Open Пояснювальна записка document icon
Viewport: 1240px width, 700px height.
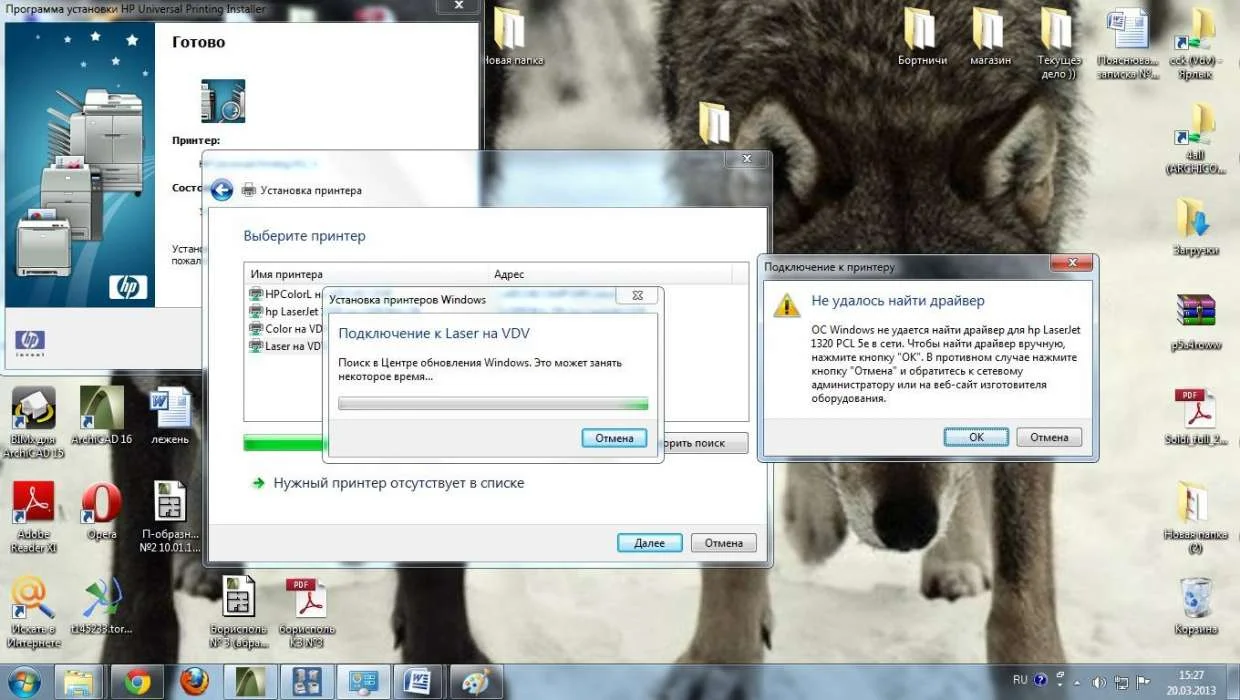pyautogui.click(x=1128, y=44)
